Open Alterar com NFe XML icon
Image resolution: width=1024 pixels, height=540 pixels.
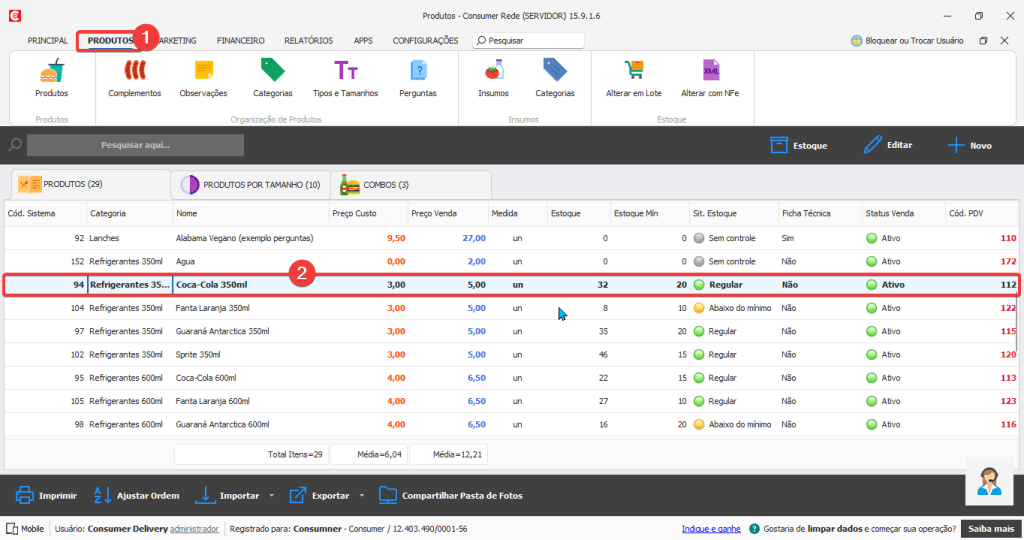coord(711,73)
